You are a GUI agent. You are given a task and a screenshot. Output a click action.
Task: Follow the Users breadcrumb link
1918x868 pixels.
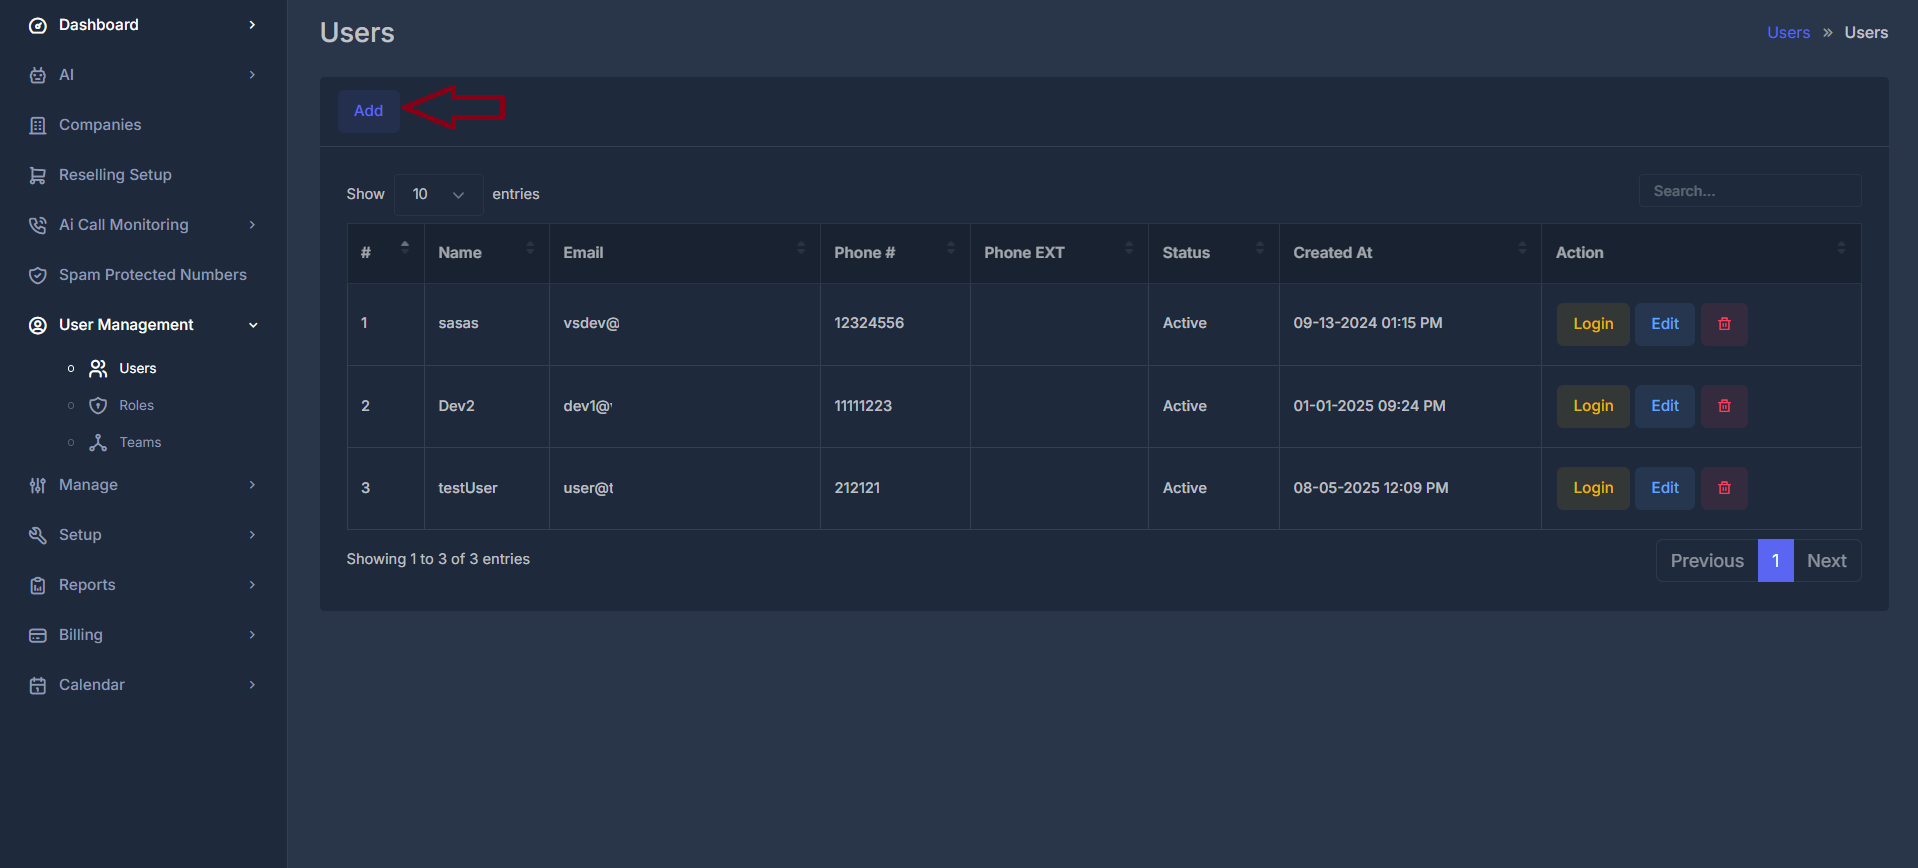[1788, 33]
